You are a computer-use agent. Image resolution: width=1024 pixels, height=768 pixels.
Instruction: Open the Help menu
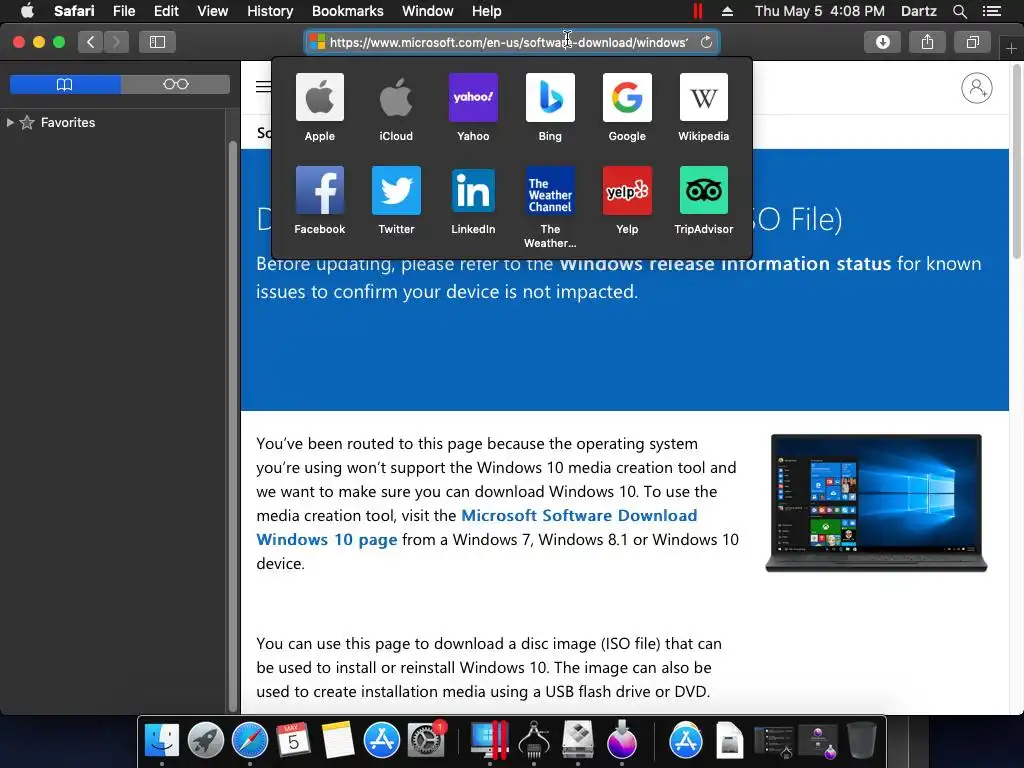[x=487, y=11]
